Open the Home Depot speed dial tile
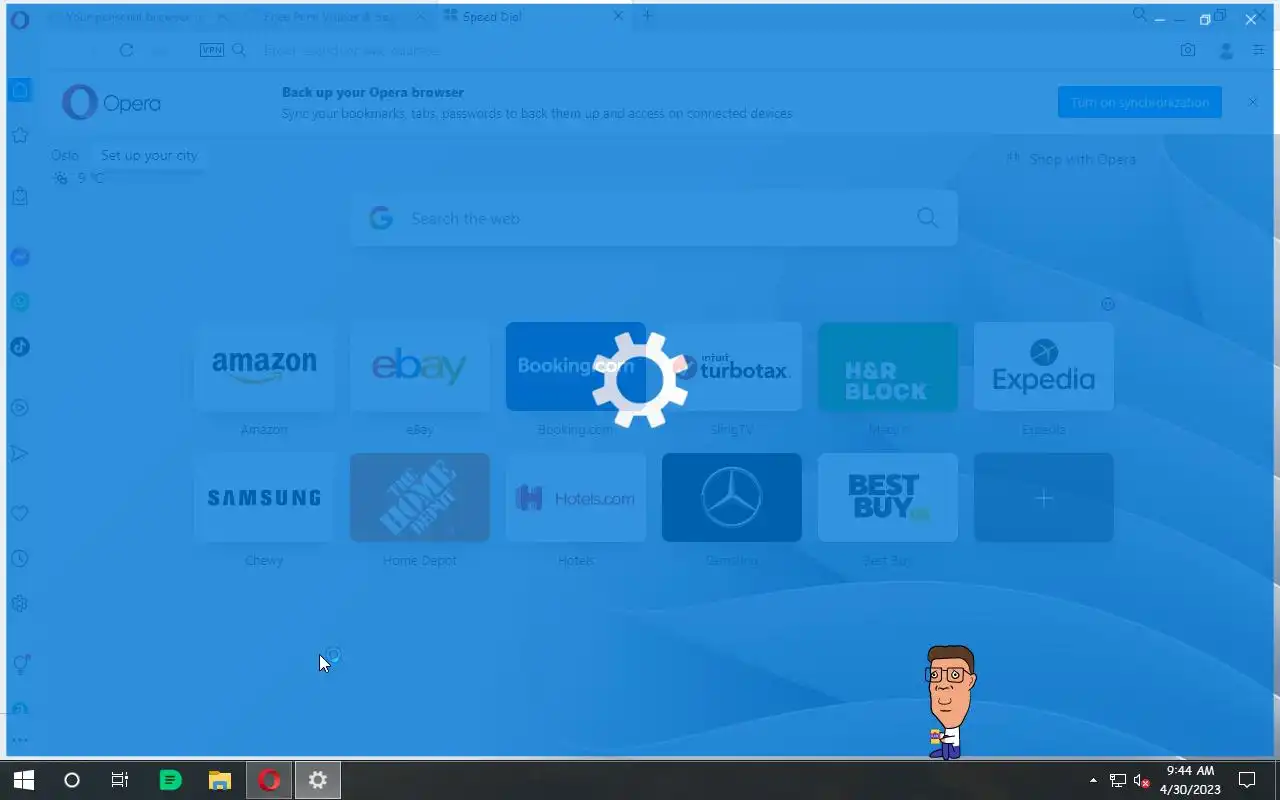The width and height of the screenshot is (1280, 800). (x=420, y=497)
